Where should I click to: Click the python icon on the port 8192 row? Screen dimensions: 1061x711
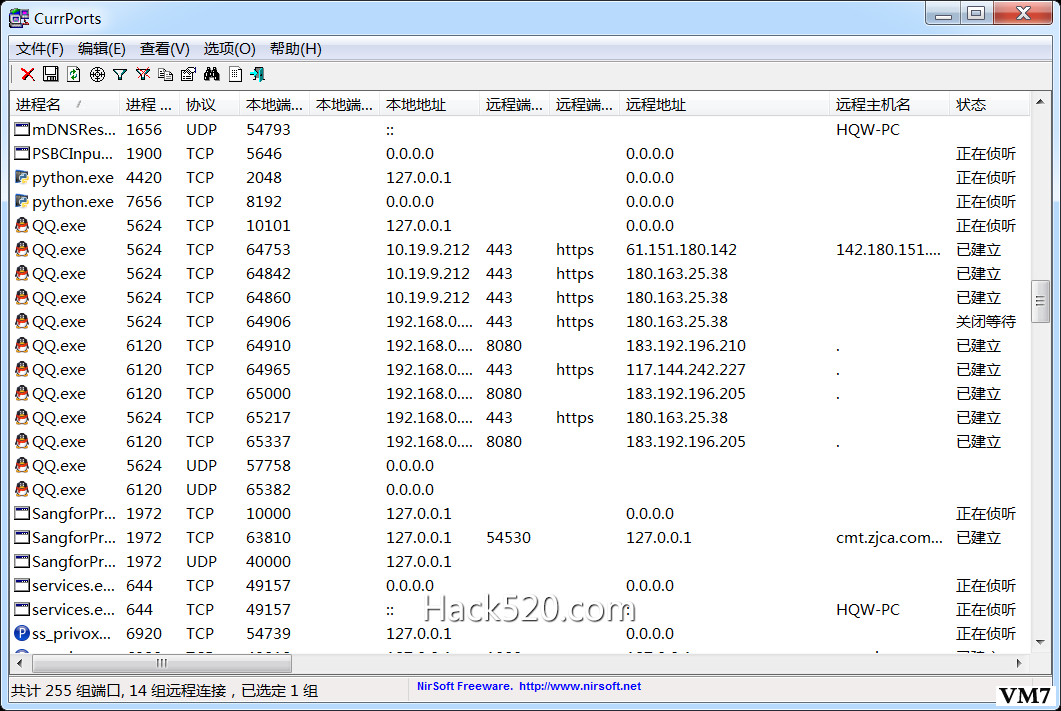22,202
